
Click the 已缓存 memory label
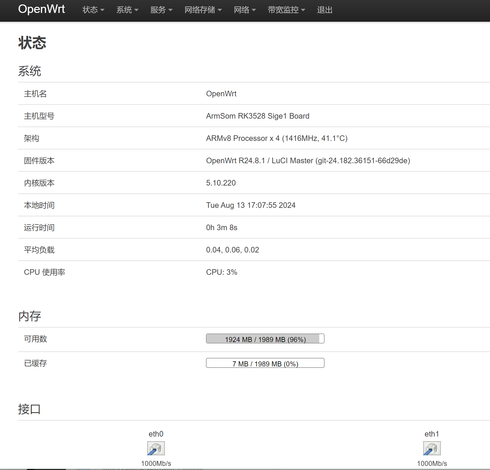35,363
